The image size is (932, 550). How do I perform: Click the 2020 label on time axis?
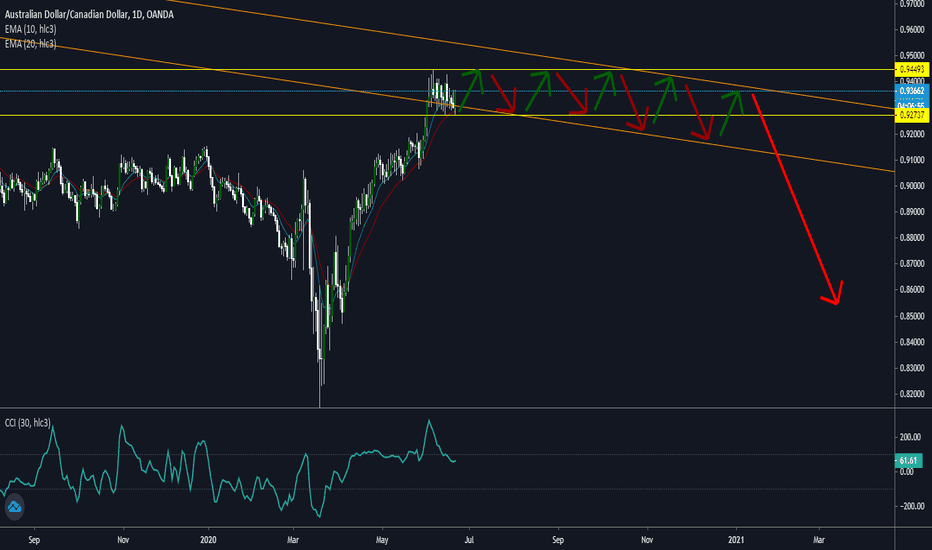click(208, 540)
